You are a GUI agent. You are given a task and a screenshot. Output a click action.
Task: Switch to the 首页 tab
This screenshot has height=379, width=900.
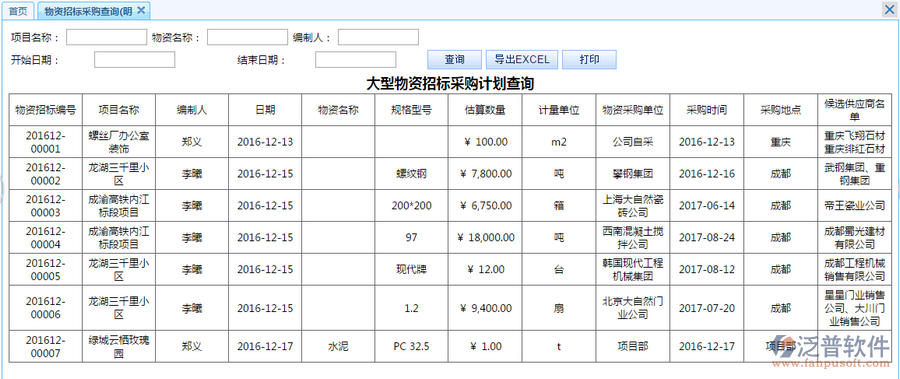(x=18, y=10)
